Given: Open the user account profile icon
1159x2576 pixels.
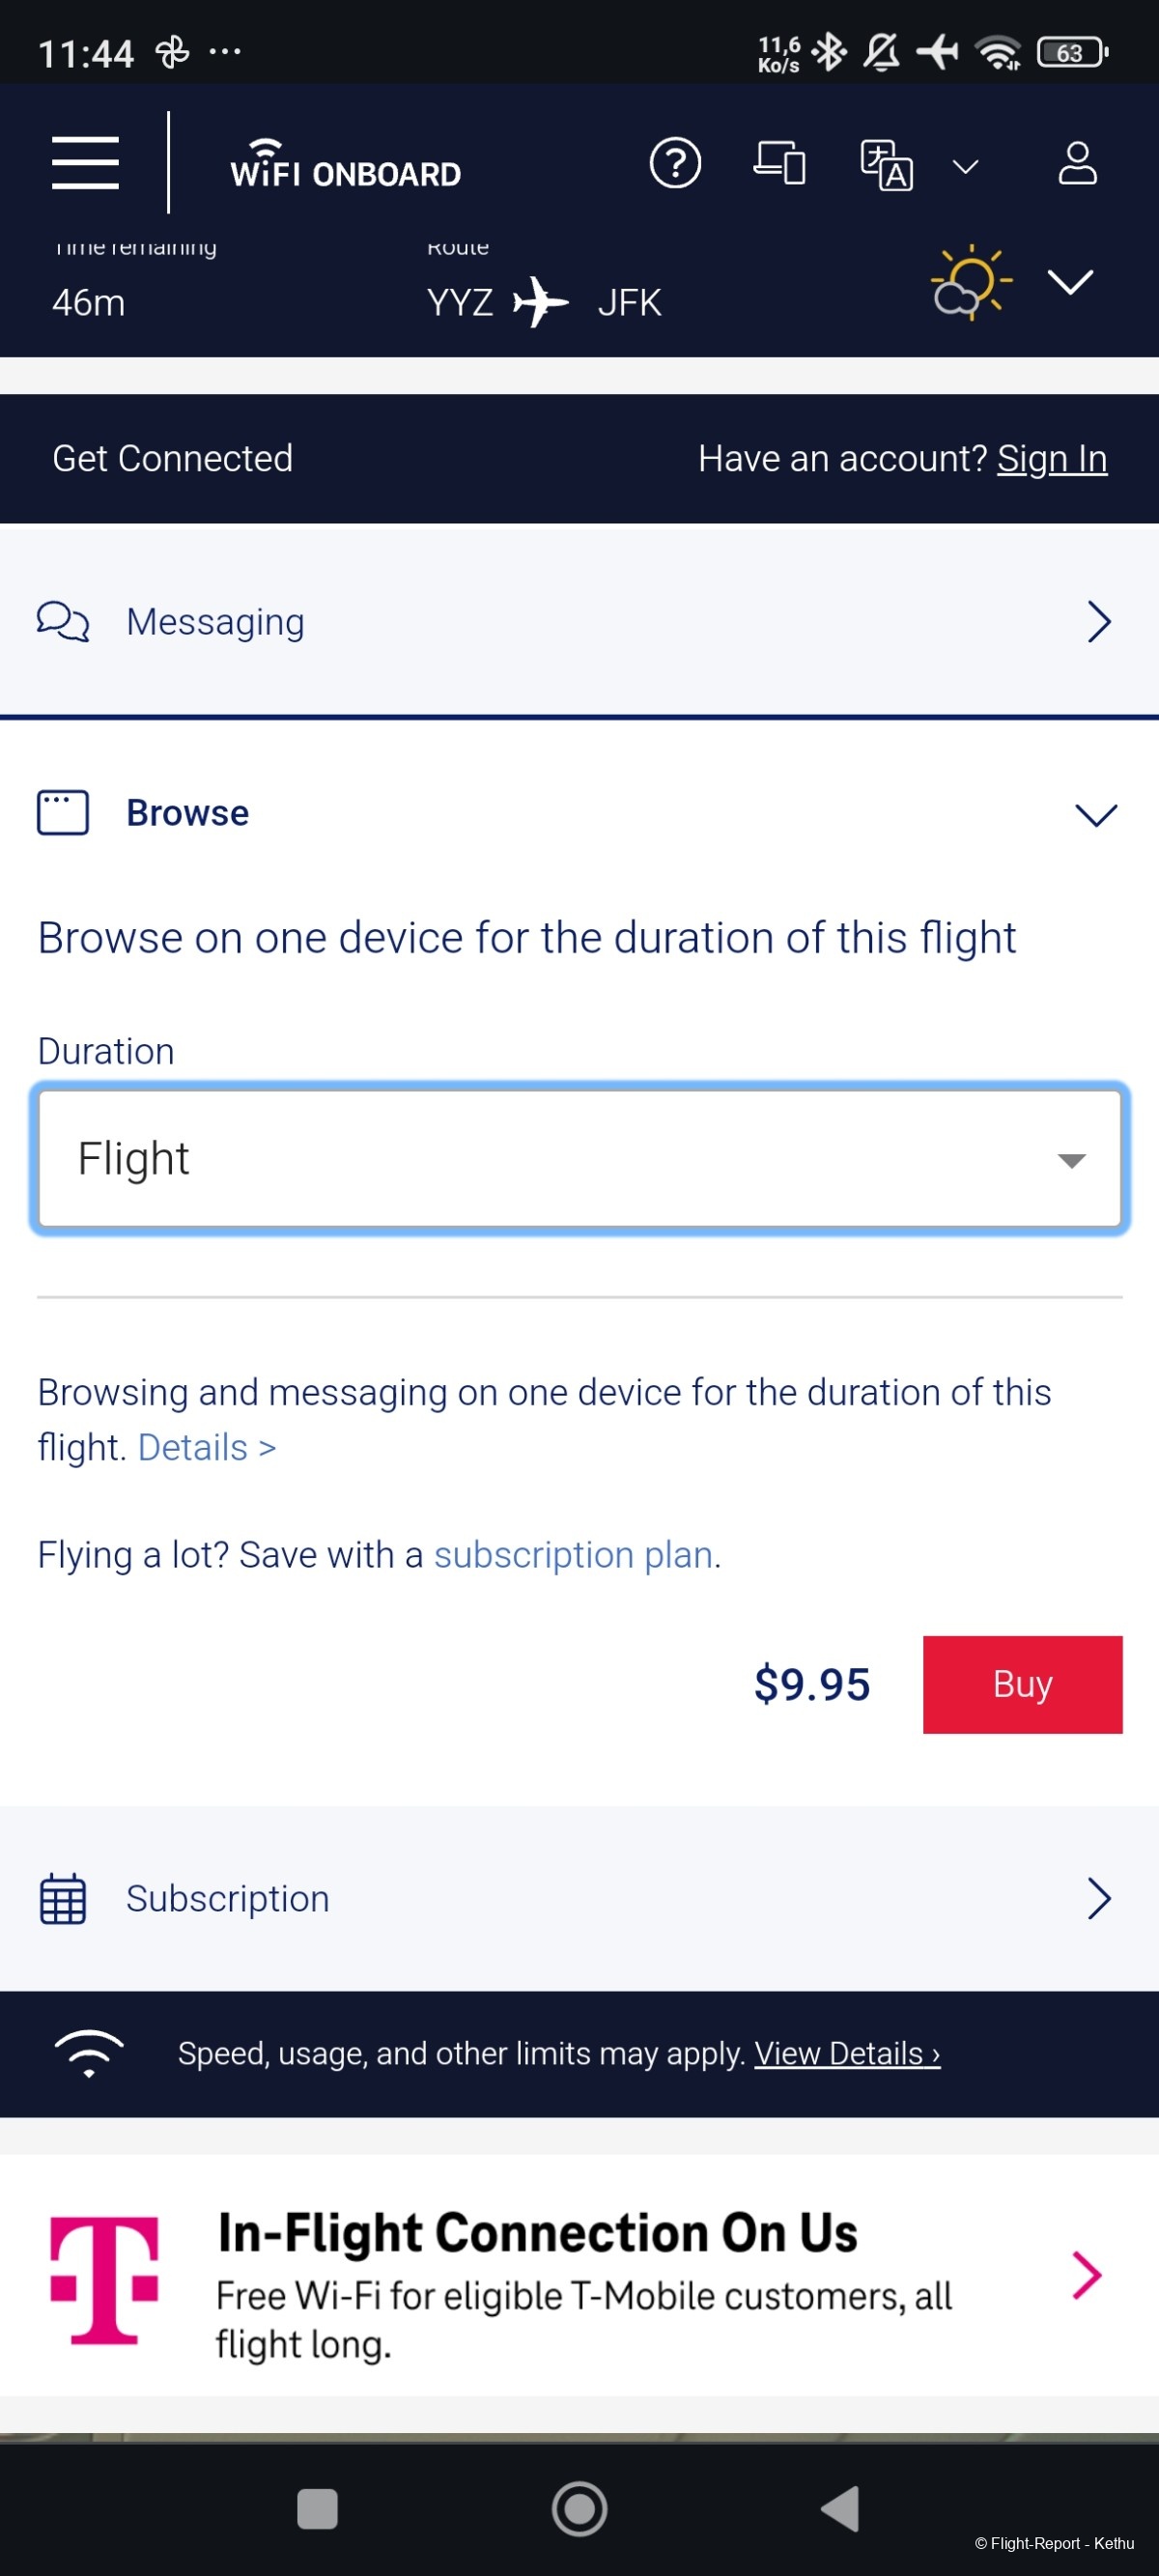Looking at the screenshot, I should tap(1077, 163).
